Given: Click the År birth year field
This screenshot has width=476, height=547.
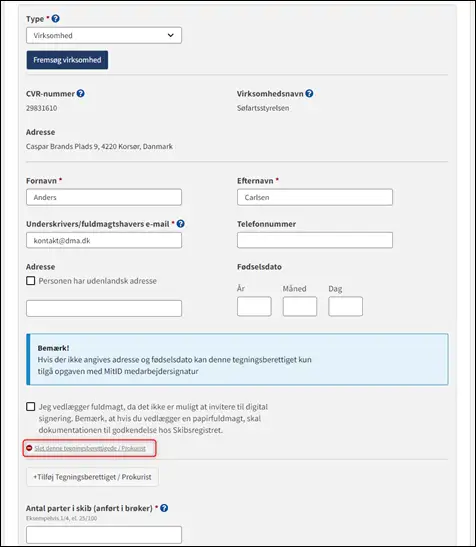Looking at the screenshot, I should [254, 306].
